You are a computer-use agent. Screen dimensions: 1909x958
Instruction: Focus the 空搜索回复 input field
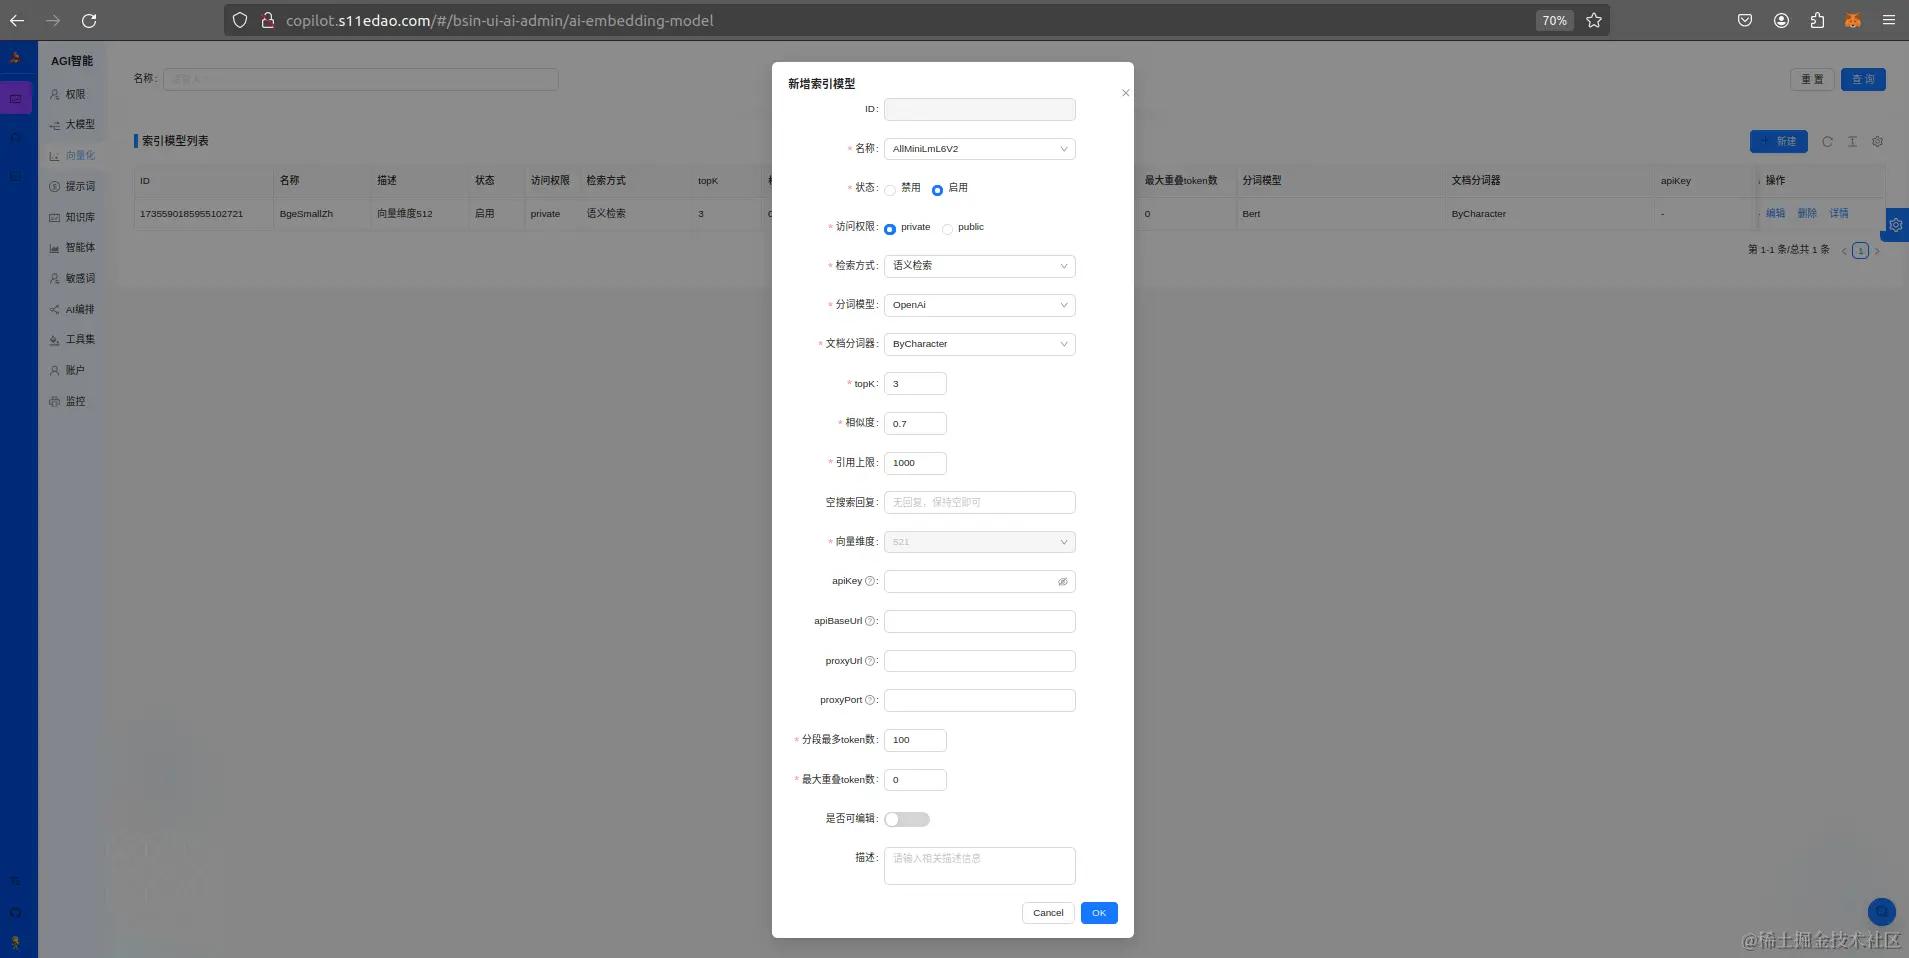click(980, 503)
